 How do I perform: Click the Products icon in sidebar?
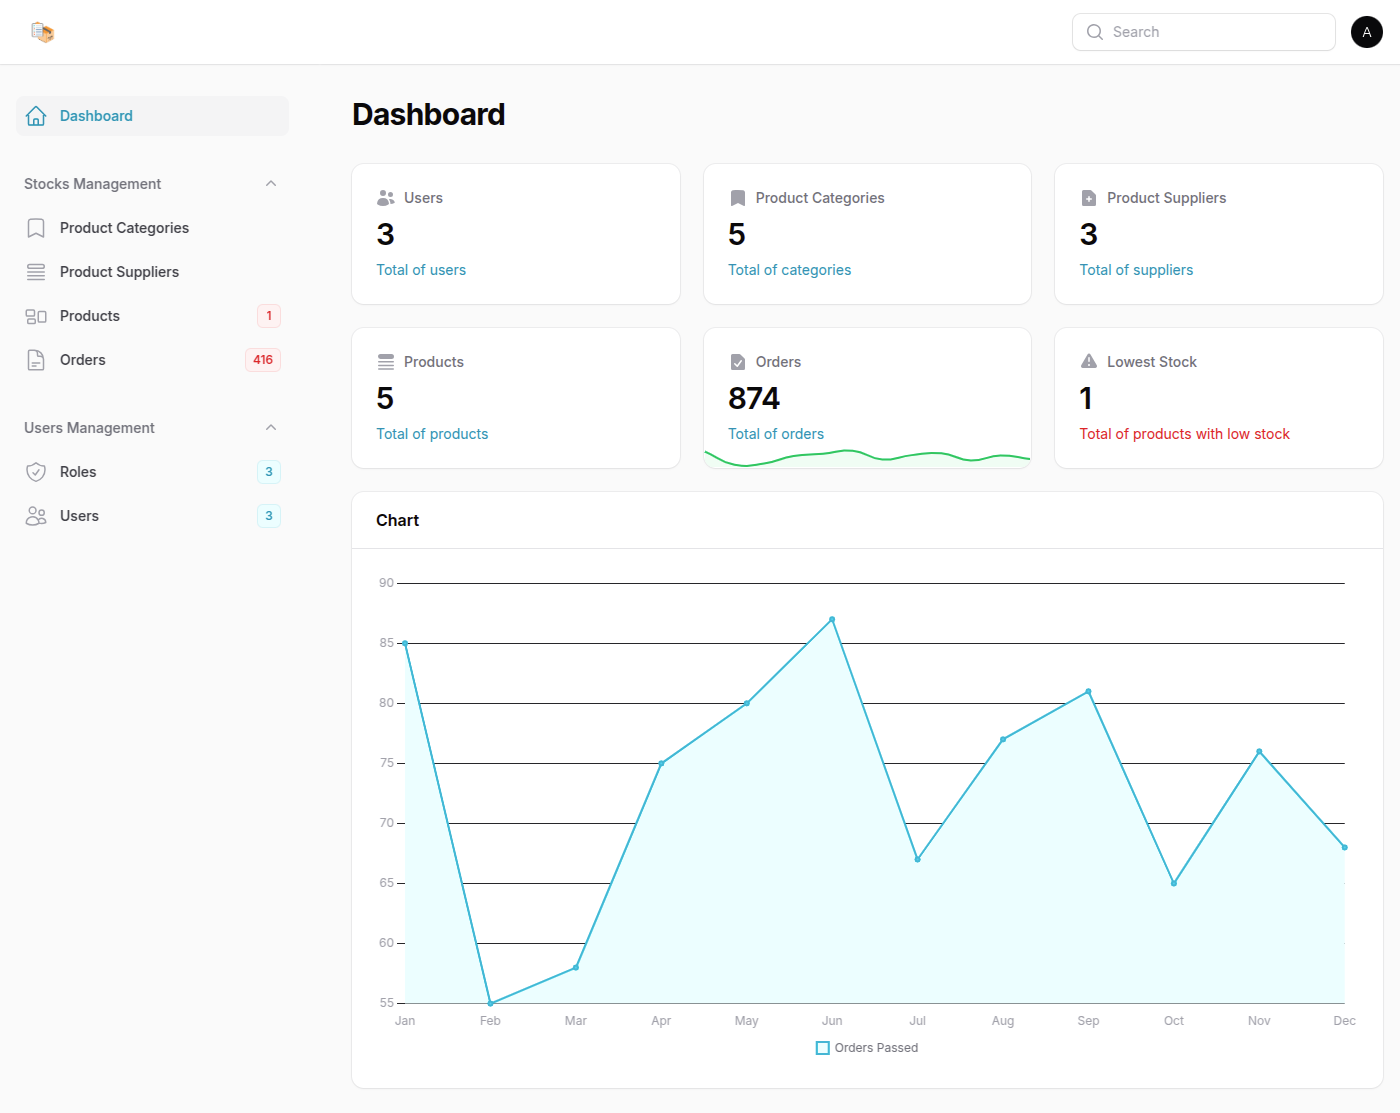[36, 316]
